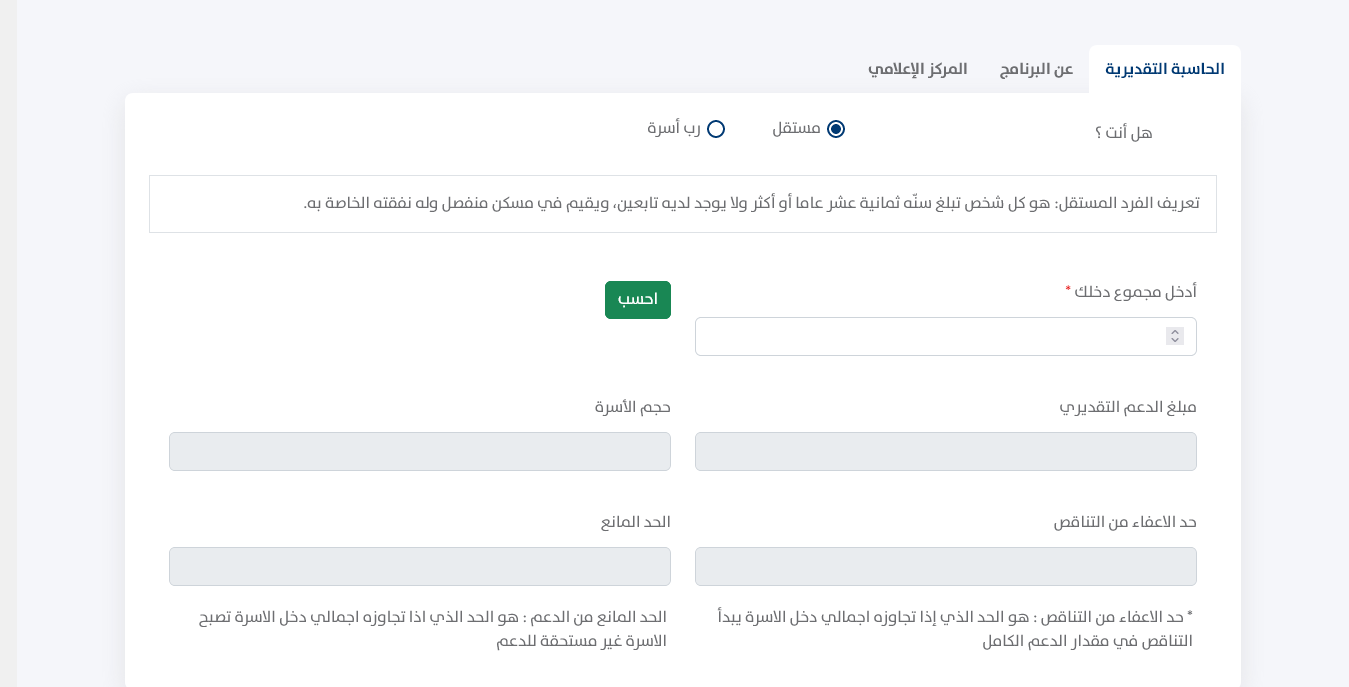Click the حد الاعفاء من التناقص explanatory note

[955, 628]
